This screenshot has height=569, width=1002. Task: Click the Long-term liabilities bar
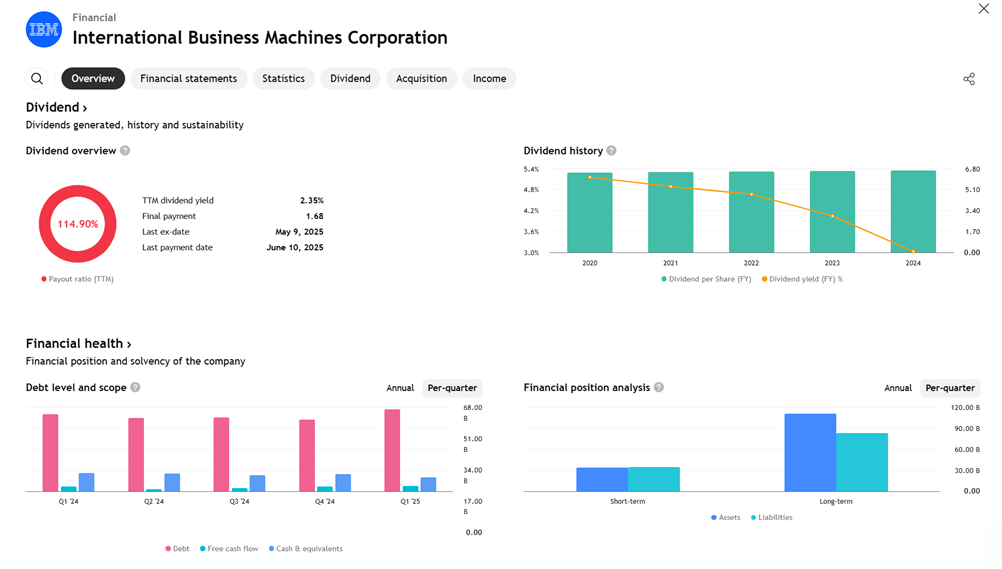(862, 462)
